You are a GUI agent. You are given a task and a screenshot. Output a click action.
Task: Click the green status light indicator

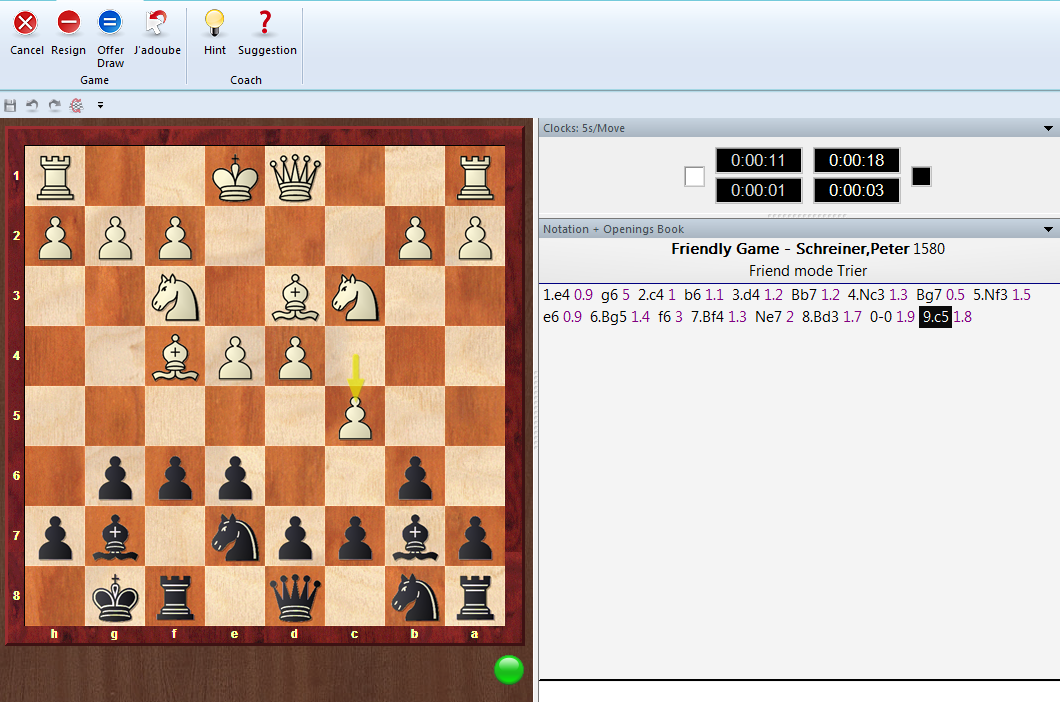(508, 670)
